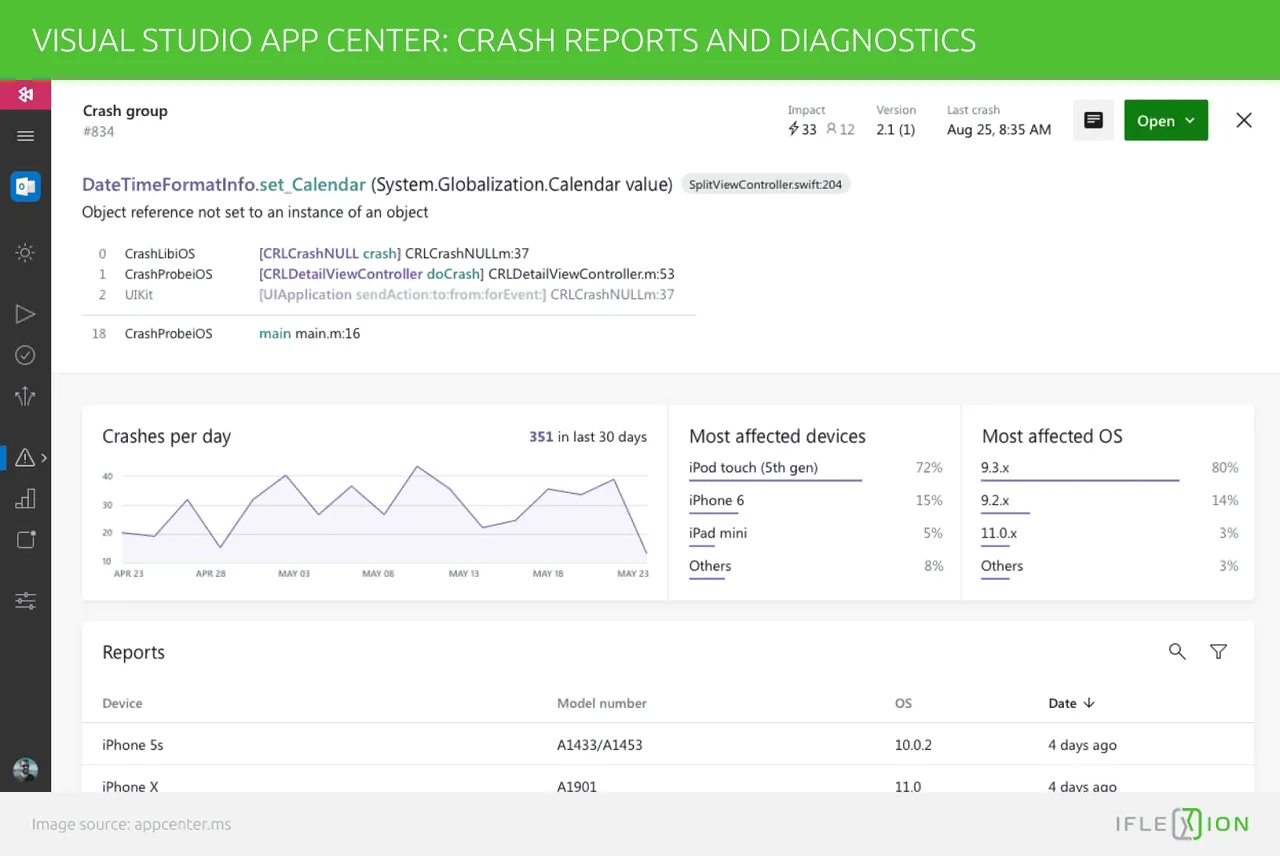Open the crash group annotation note icon
The height and width of the screenshot is (856, 1280).
[1093, 120]
